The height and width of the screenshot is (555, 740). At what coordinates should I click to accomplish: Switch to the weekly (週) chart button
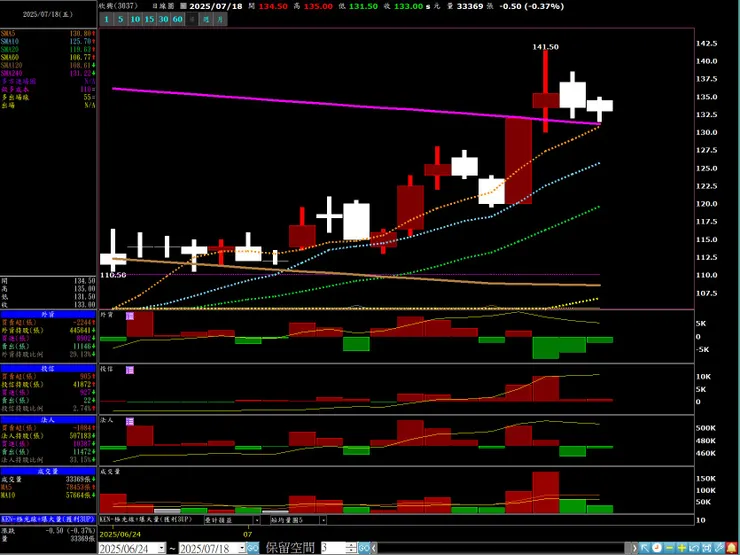click(206, 19)
